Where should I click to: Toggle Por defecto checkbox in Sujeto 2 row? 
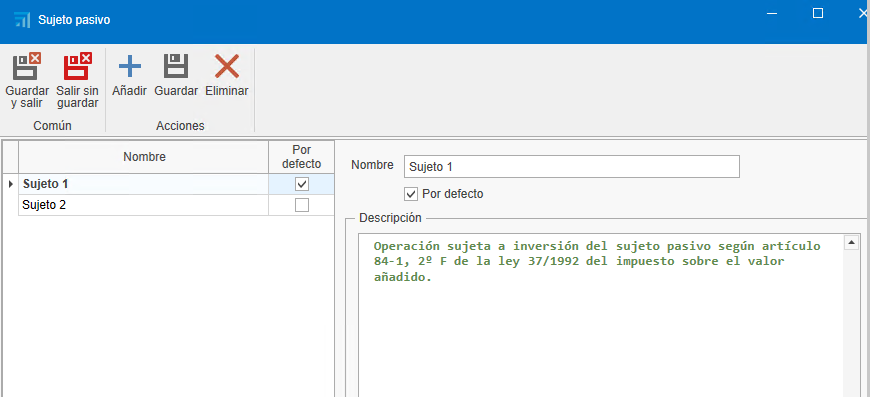[302, 205]
